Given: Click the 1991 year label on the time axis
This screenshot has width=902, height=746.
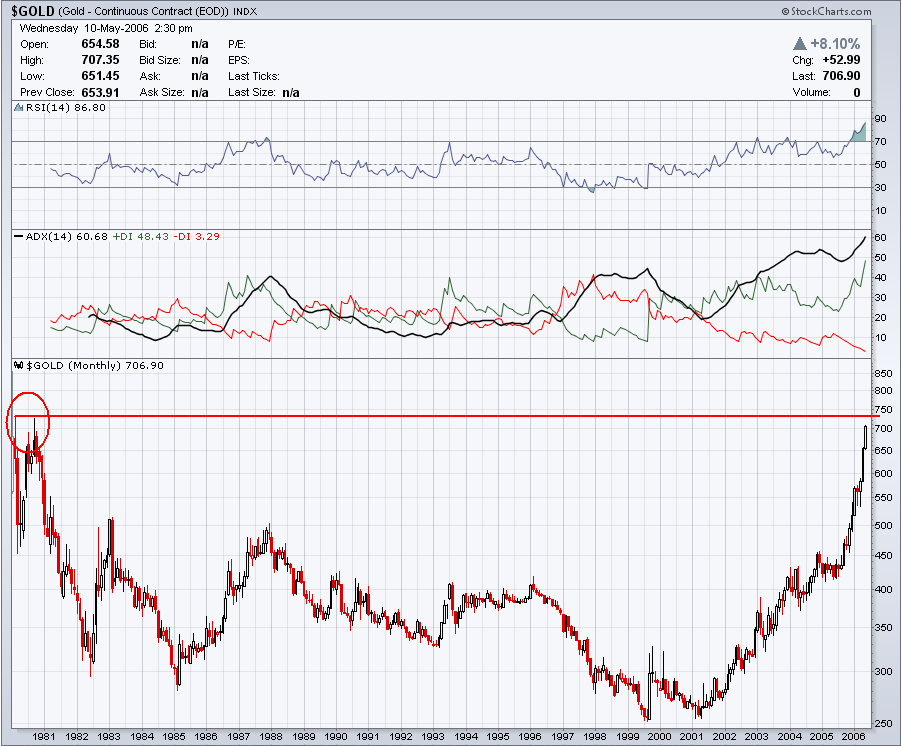Looking at the screenshot, I should (368, 737).
